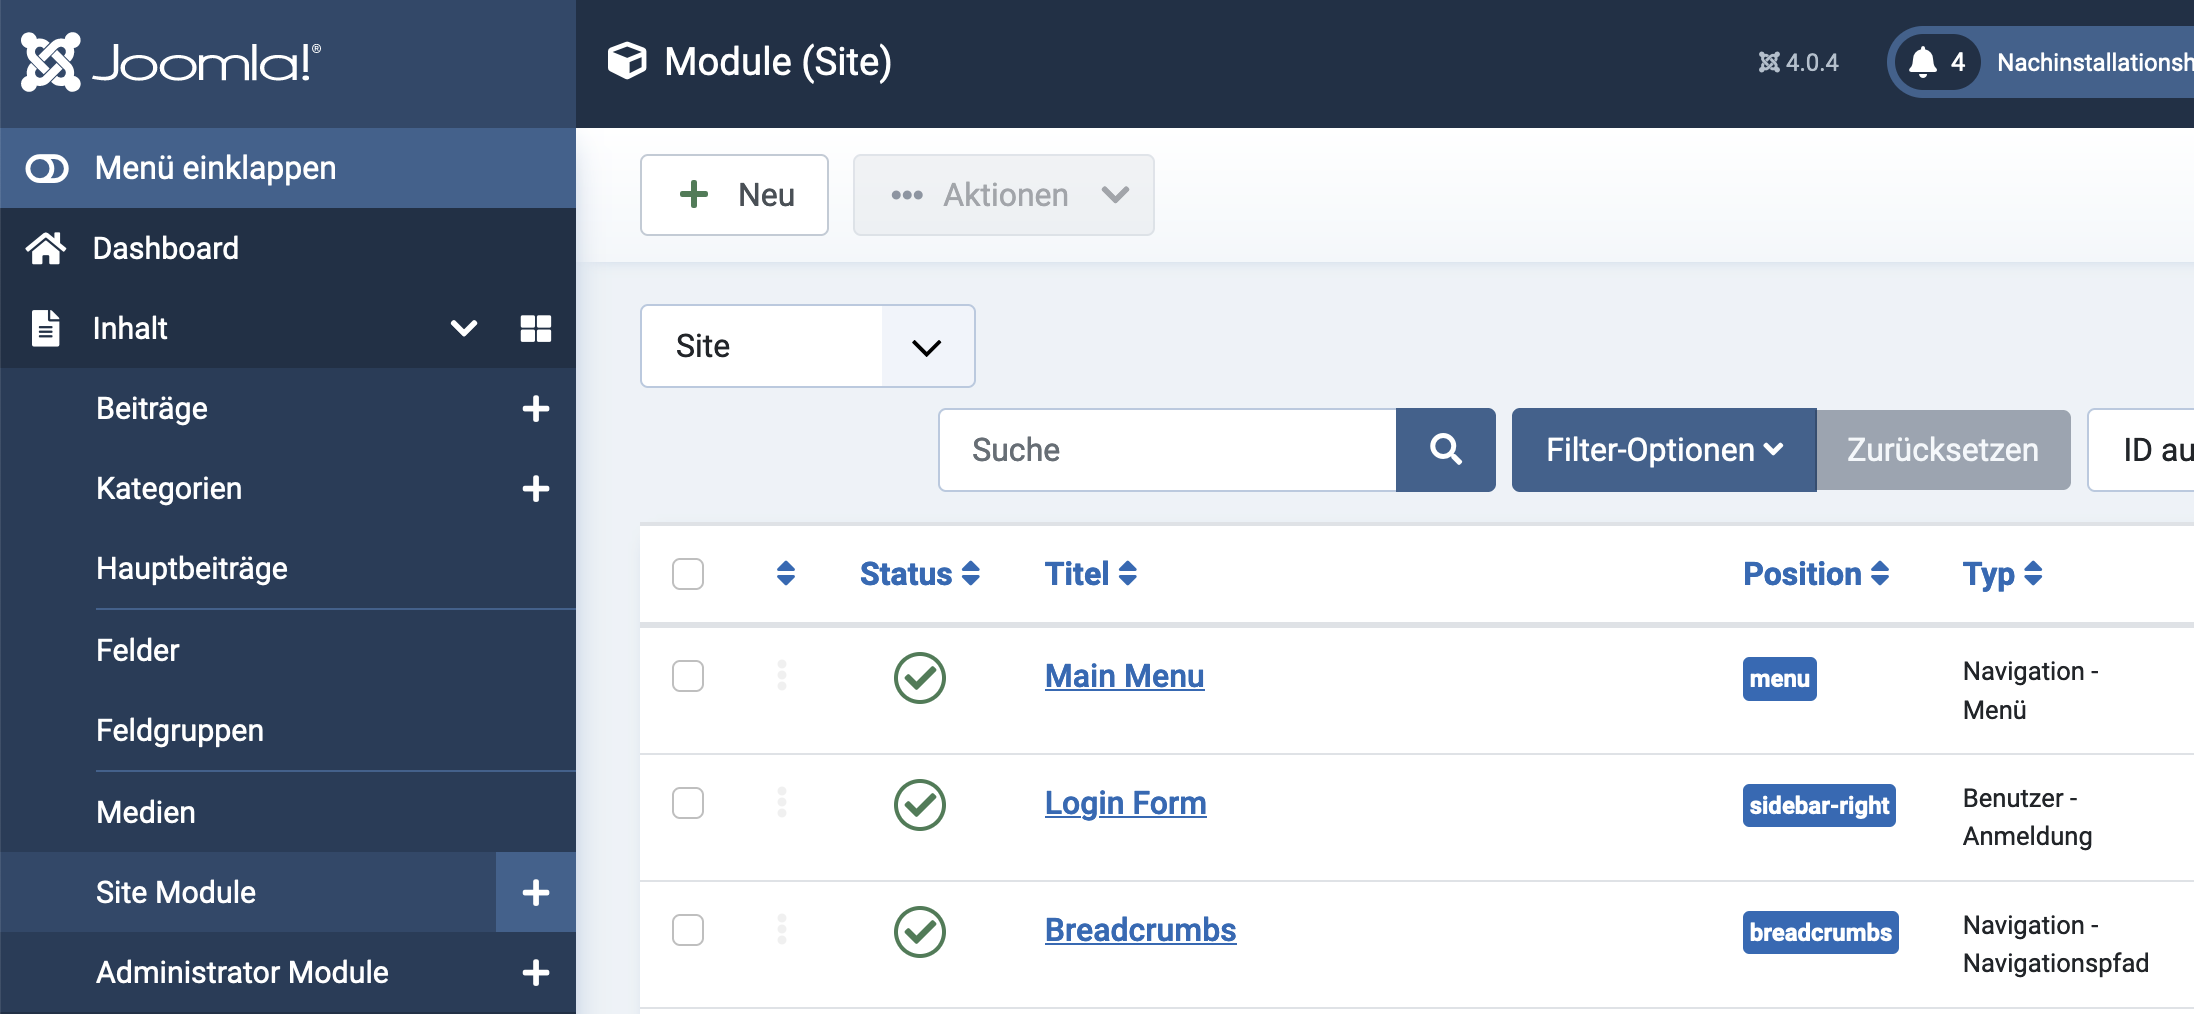Click the magnifying glass search button

tap(1445, 450)
